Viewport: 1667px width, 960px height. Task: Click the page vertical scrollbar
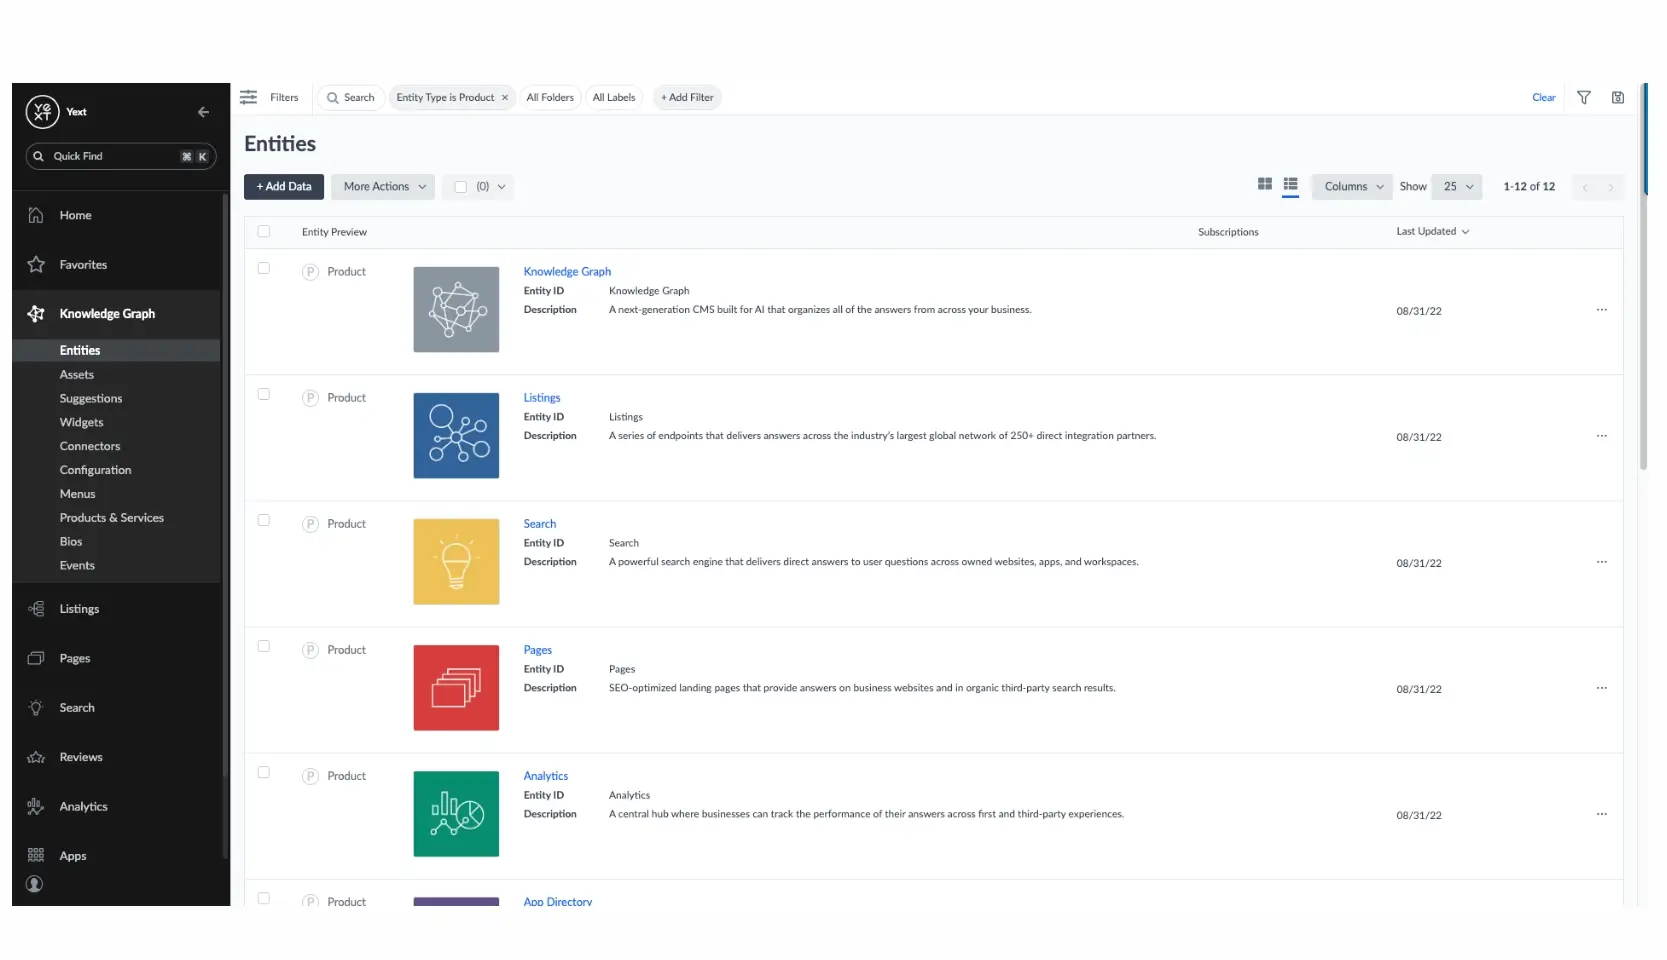tap(1643, 277)
